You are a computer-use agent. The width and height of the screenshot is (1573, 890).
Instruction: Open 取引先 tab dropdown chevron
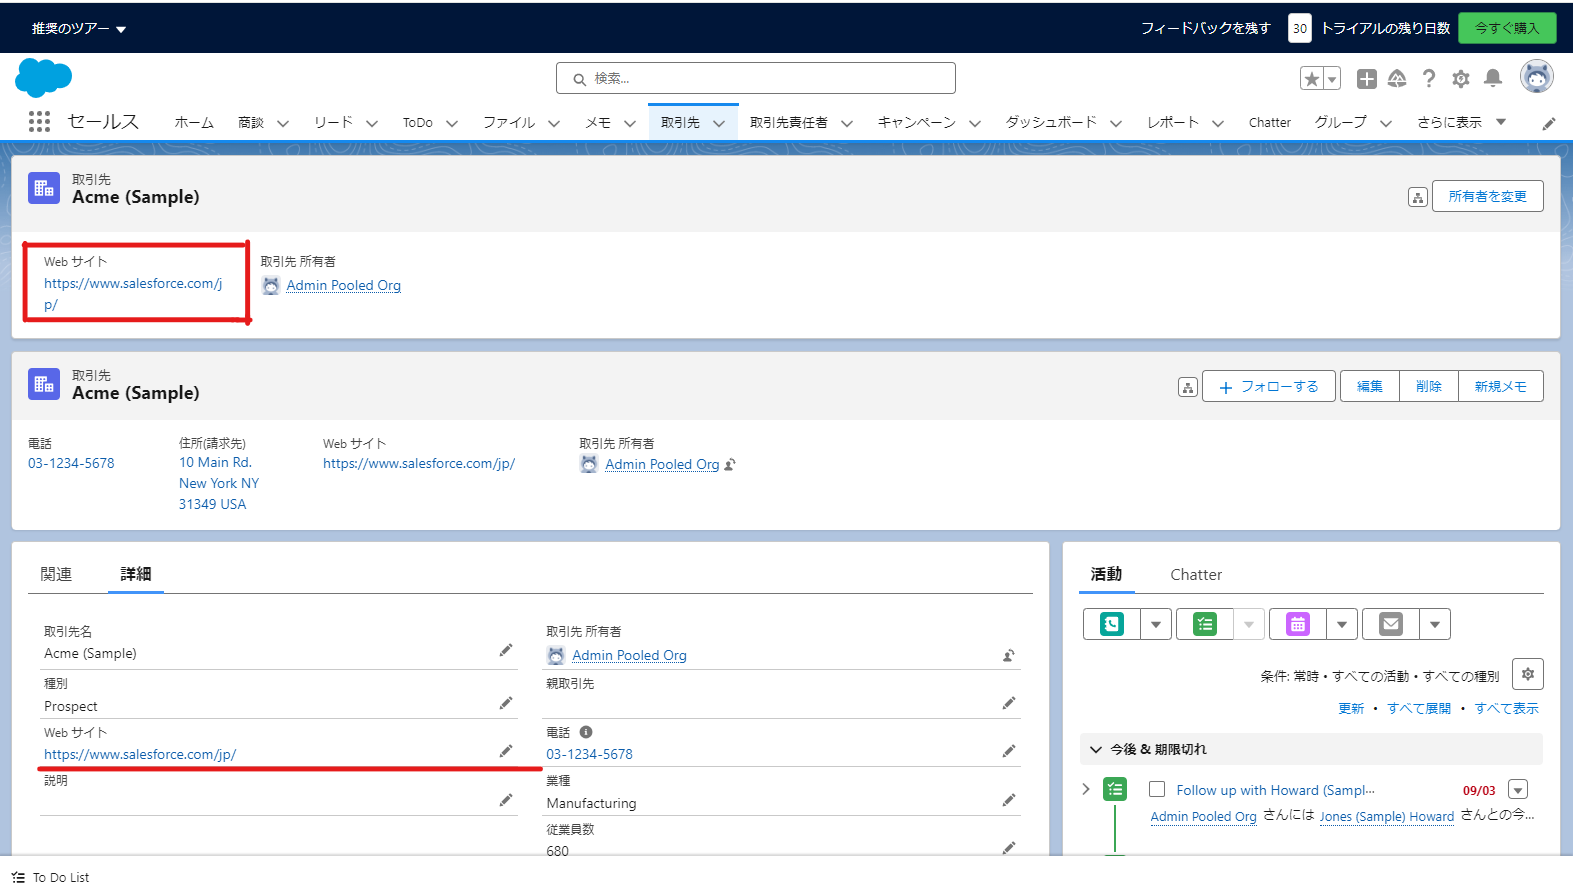tap(719, 124)
